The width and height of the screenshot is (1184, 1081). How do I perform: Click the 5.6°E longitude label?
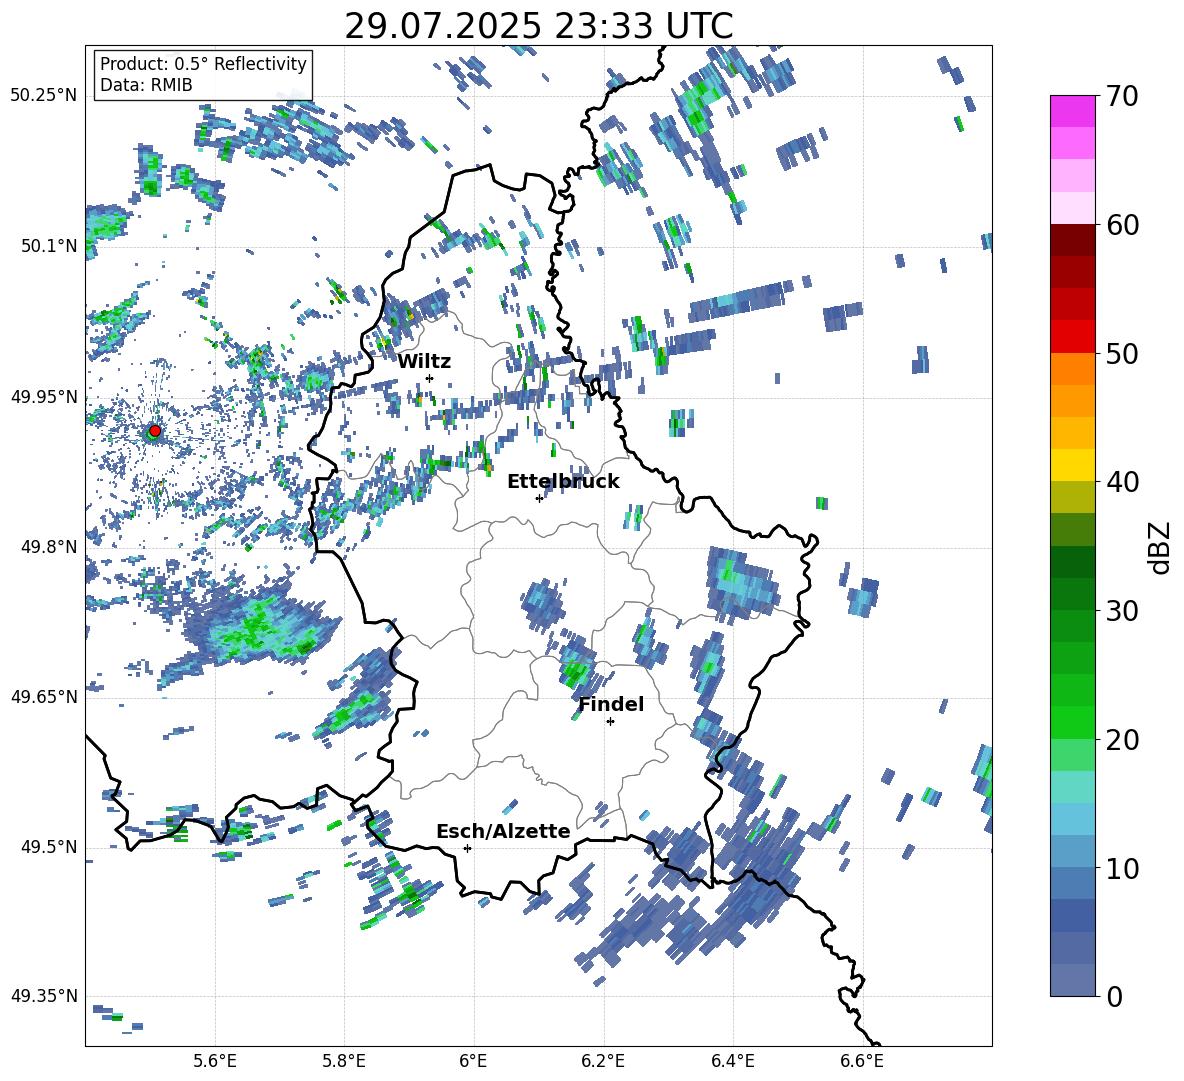(x=215, y=1061)
